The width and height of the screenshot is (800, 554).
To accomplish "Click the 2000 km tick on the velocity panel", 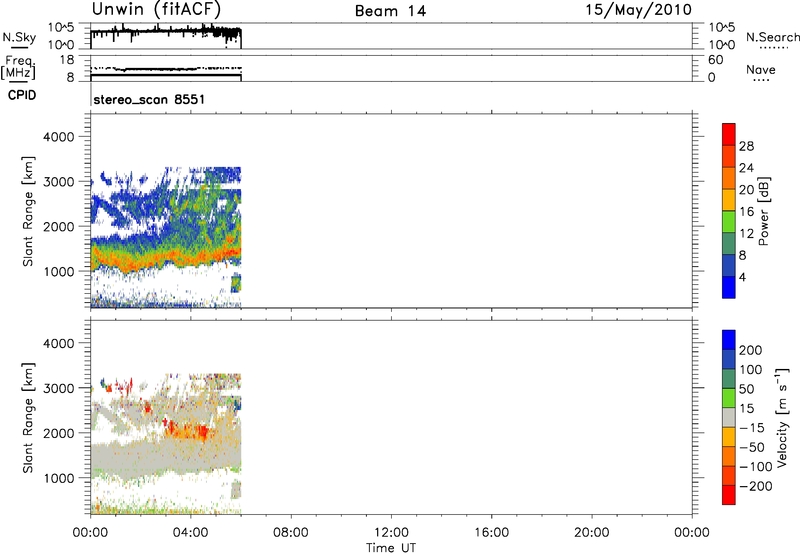I will [x=58, y=433].
